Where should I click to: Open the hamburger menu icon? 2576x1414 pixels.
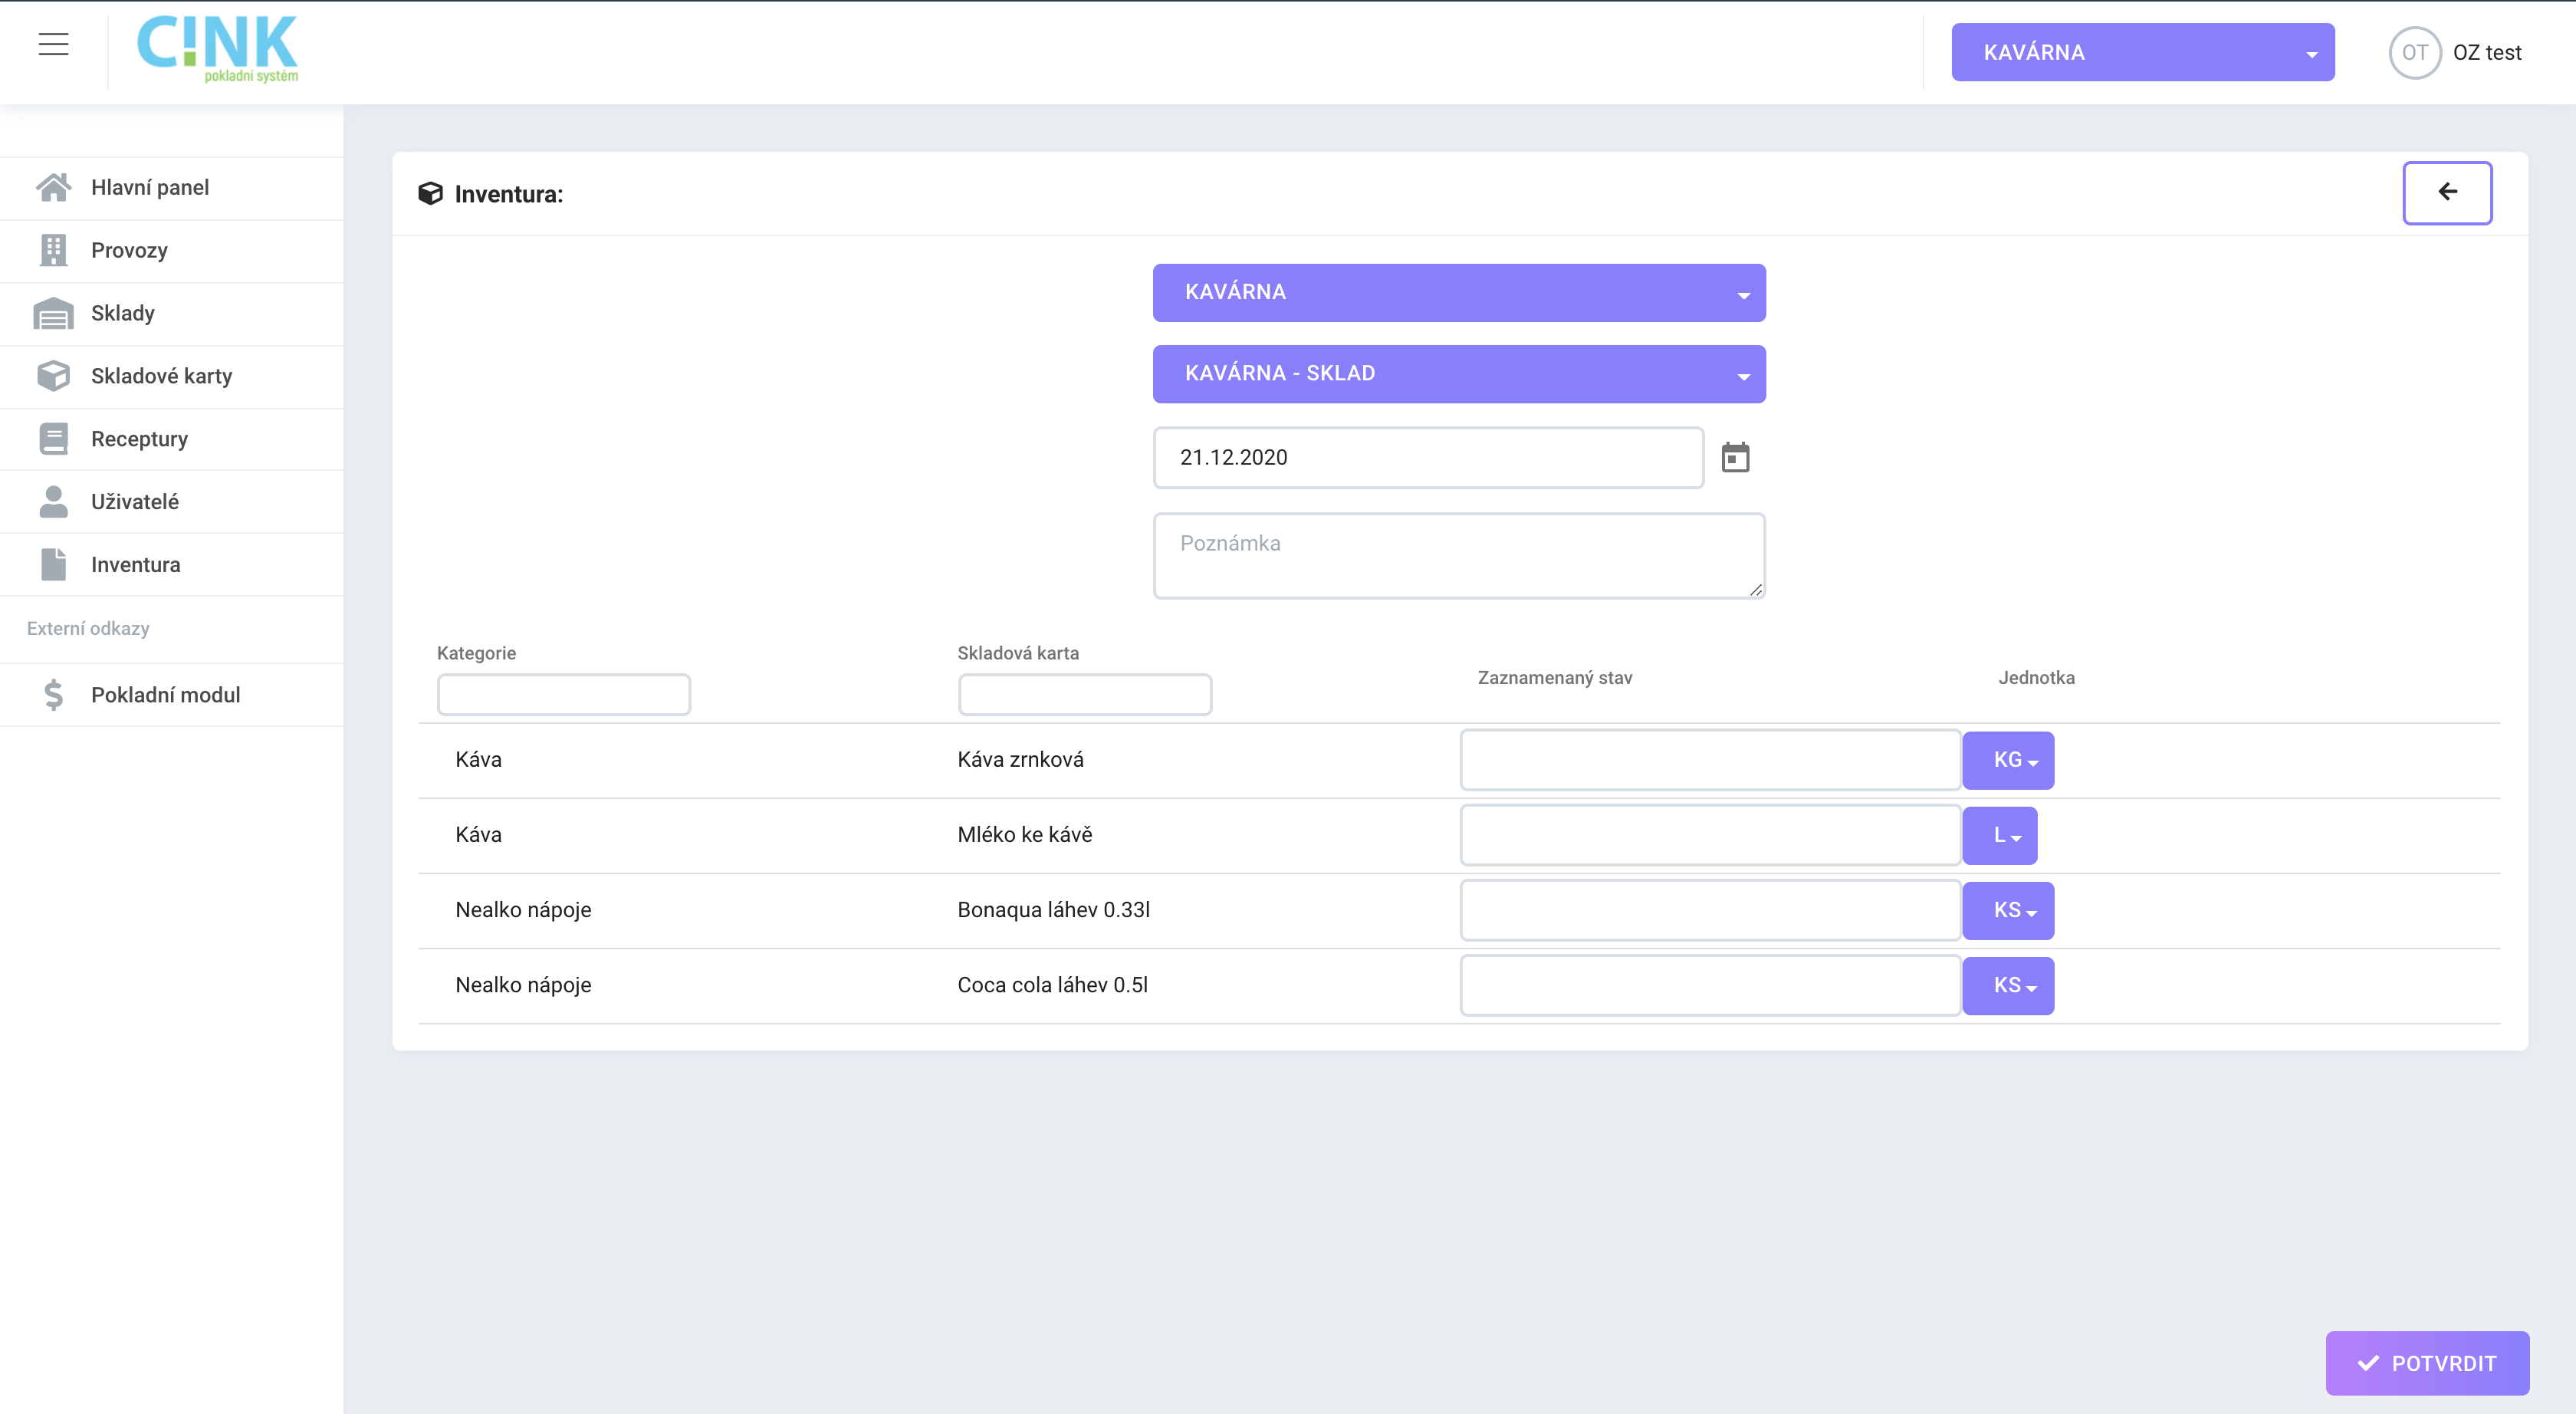click(x=53, y=44)
